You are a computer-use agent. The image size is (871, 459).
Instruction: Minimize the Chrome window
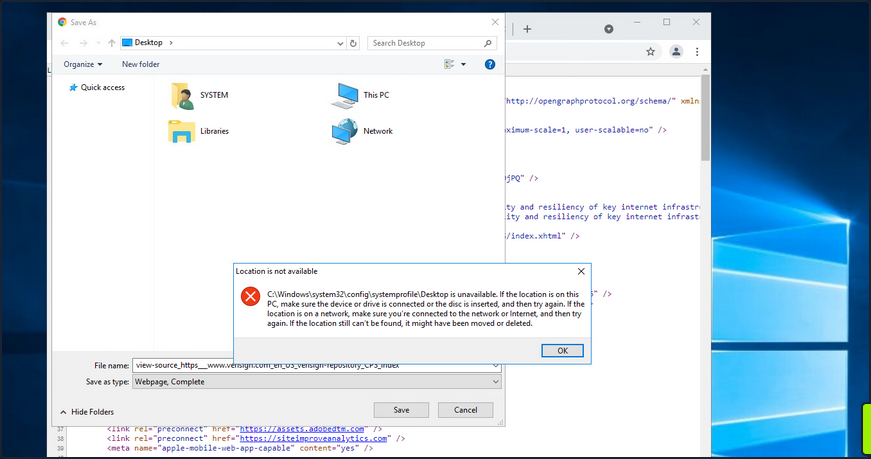[x=637, y=22]
